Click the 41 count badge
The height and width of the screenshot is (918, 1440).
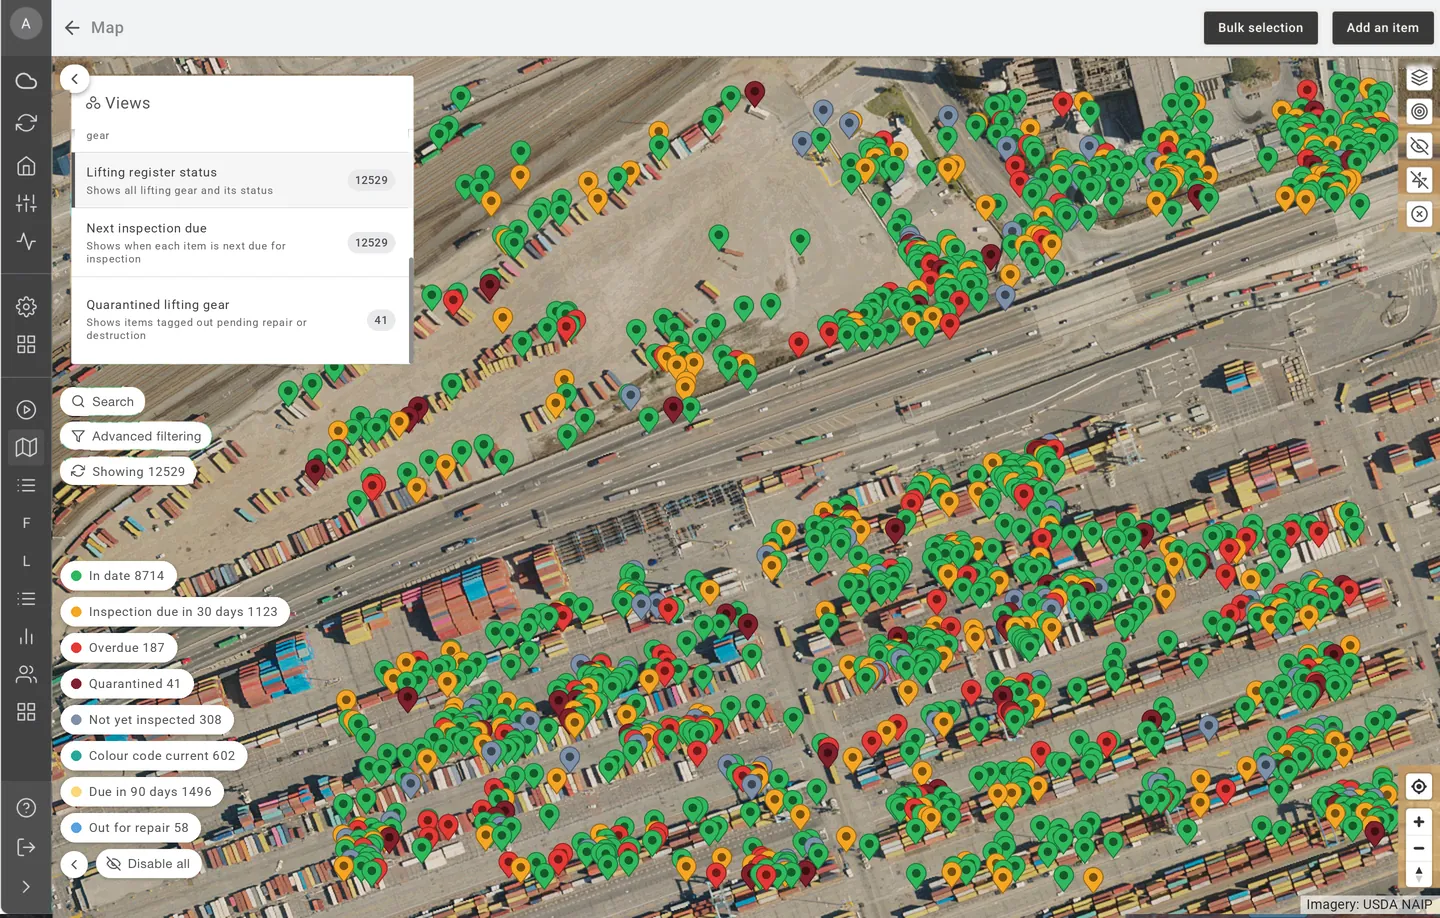pyautogui.click(x=381, y=321)
